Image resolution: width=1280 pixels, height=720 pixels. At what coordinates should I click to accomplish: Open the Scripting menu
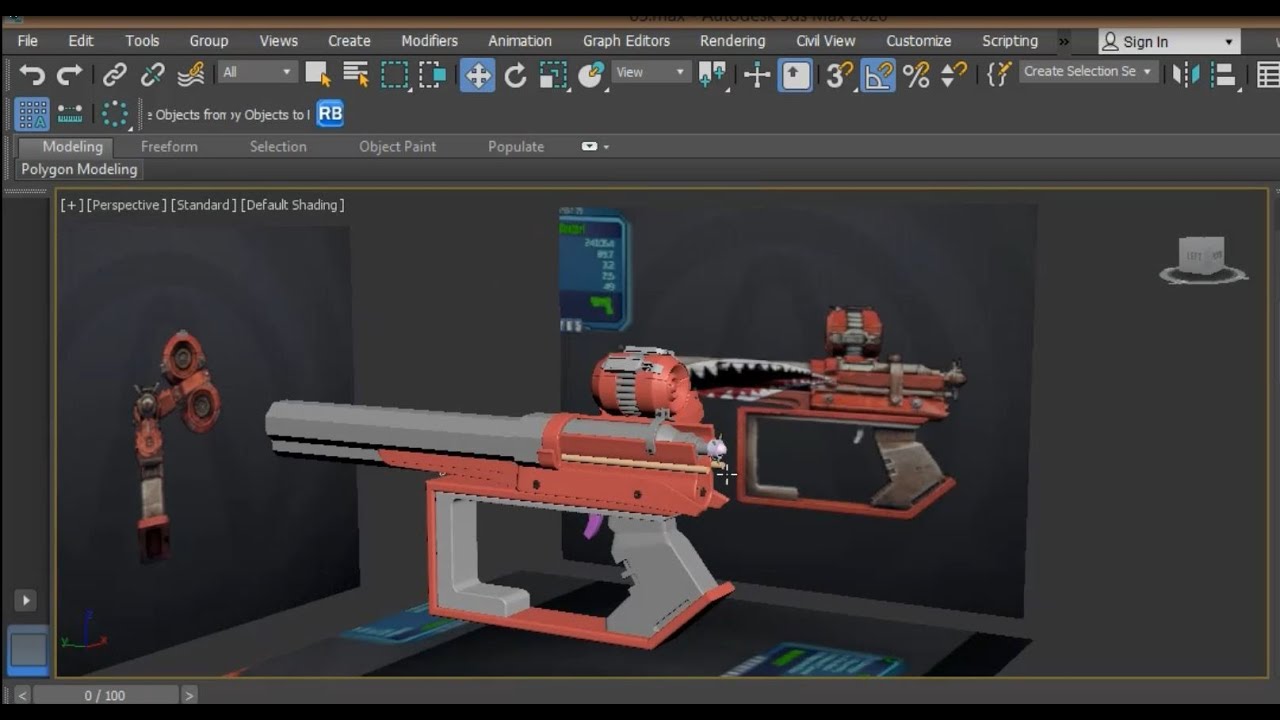tap(1010, 41)
